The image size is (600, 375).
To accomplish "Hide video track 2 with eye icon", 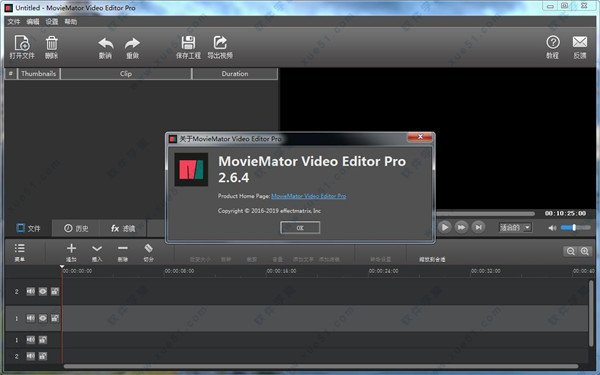I will (43, 292).
